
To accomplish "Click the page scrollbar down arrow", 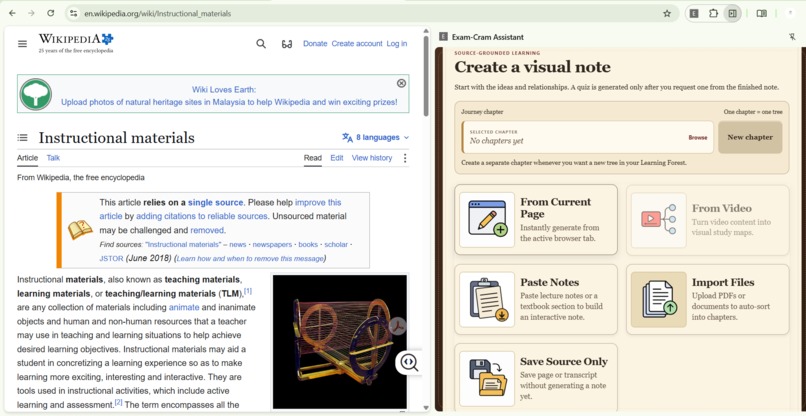I will click(426, 408).
